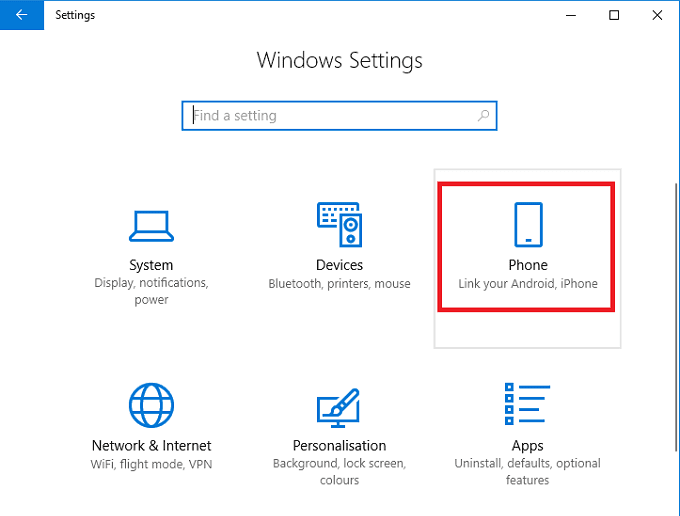Open the Apps list icon
The height and width of the screenshot is (516, 680).
pyautogui.click(x=527, y=405)
